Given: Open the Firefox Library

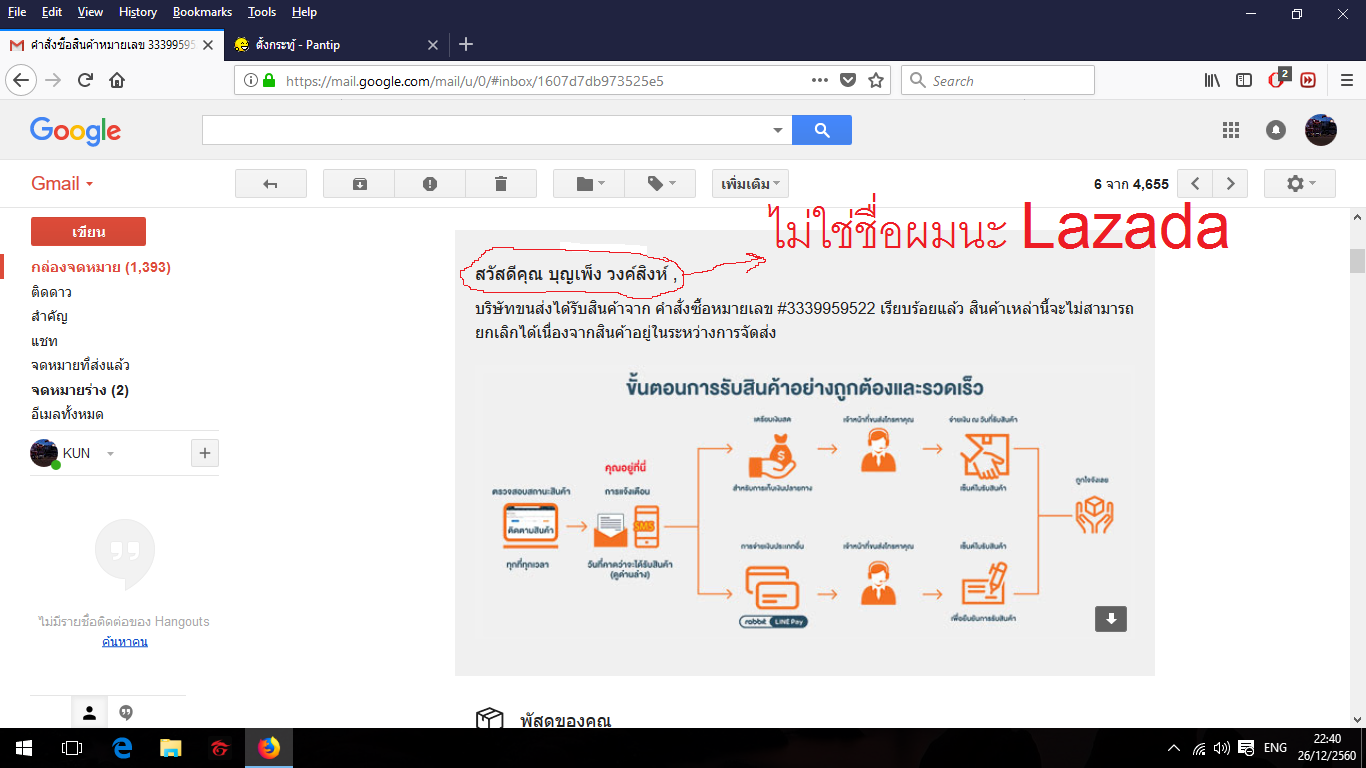Looking at the screenshot, I should (x=1212, y=81).
